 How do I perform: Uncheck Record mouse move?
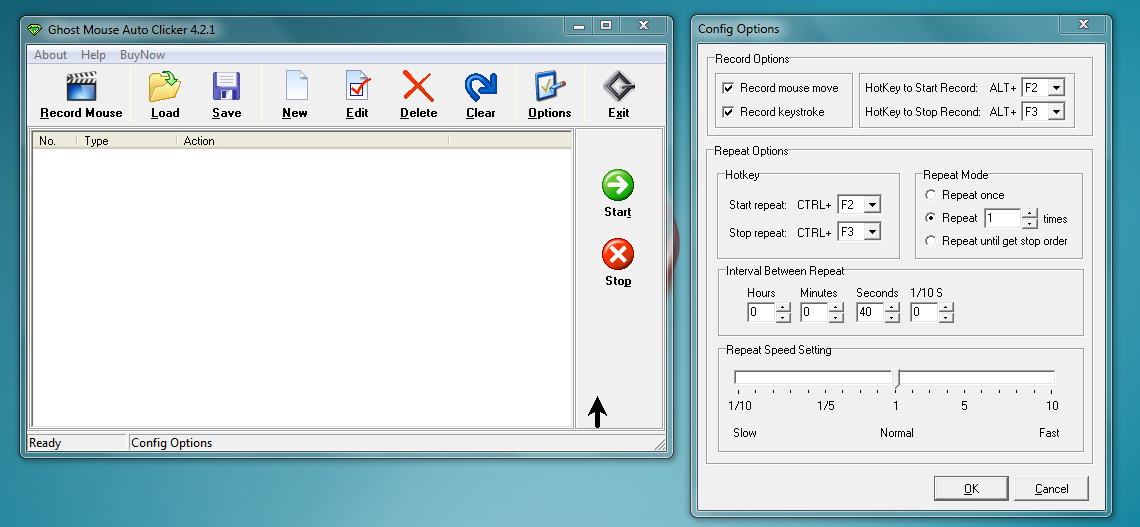(728, 88)
